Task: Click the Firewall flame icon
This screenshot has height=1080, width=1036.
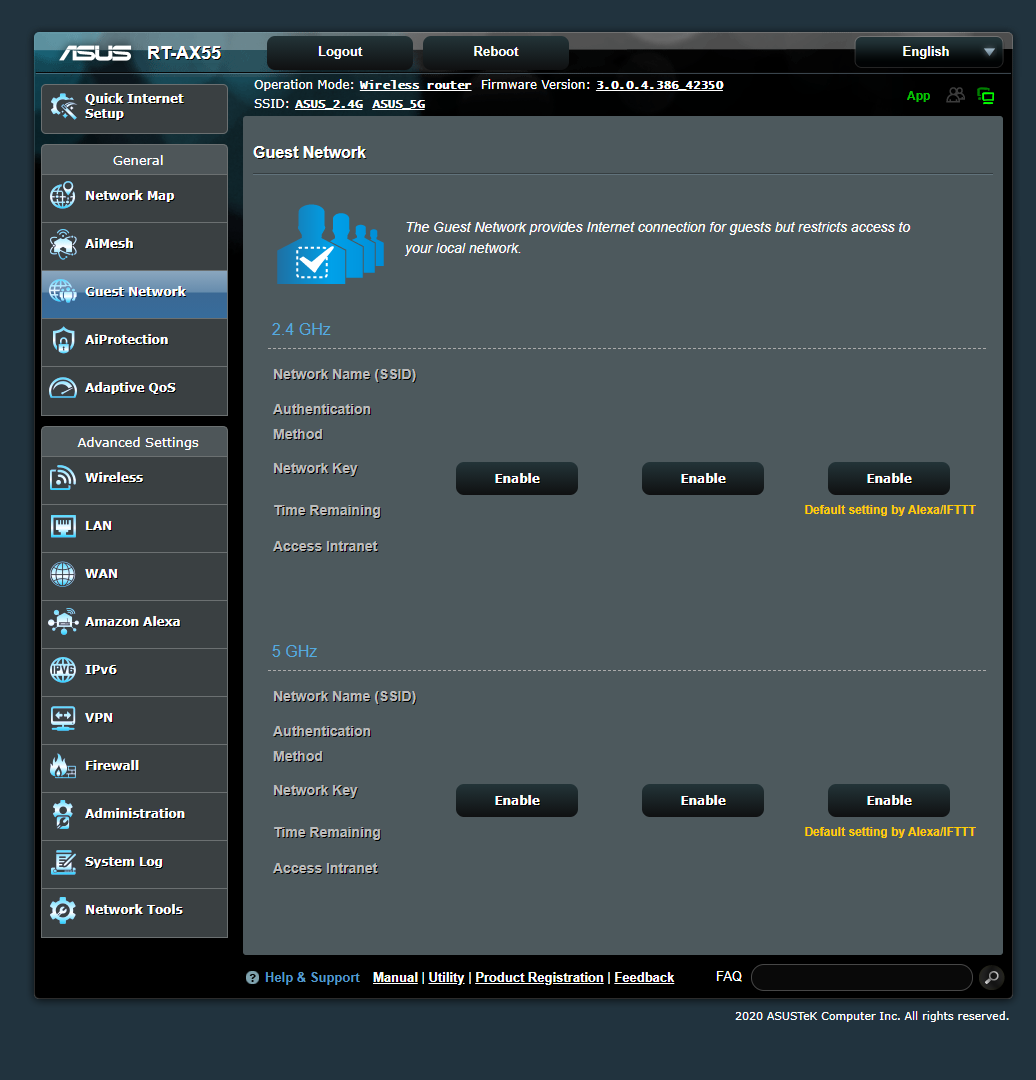Action: 63,765
